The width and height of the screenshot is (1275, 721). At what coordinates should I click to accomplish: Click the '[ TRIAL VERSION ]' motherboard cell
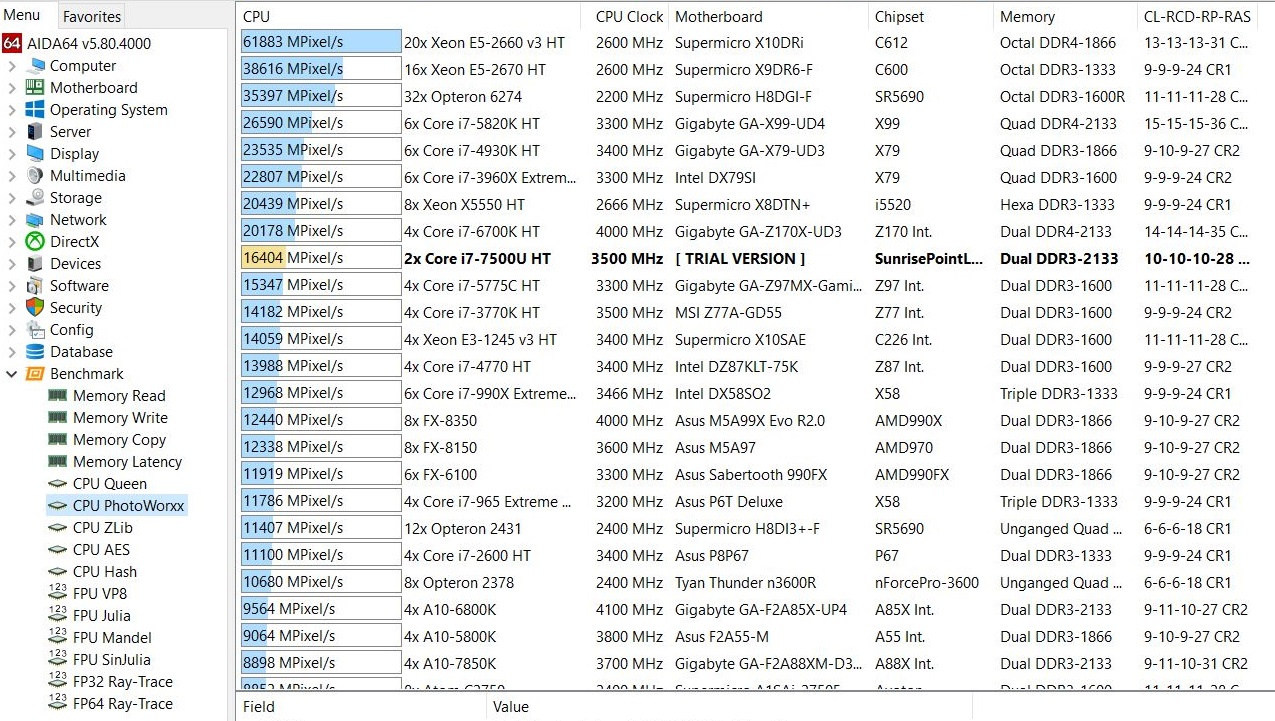click(x=740, y=258)
